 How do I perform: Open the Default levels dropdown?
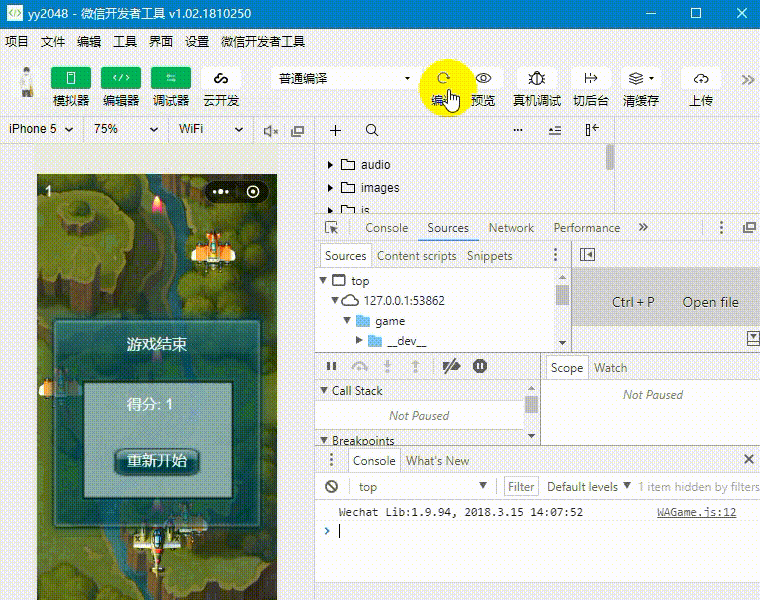(588, 486)
